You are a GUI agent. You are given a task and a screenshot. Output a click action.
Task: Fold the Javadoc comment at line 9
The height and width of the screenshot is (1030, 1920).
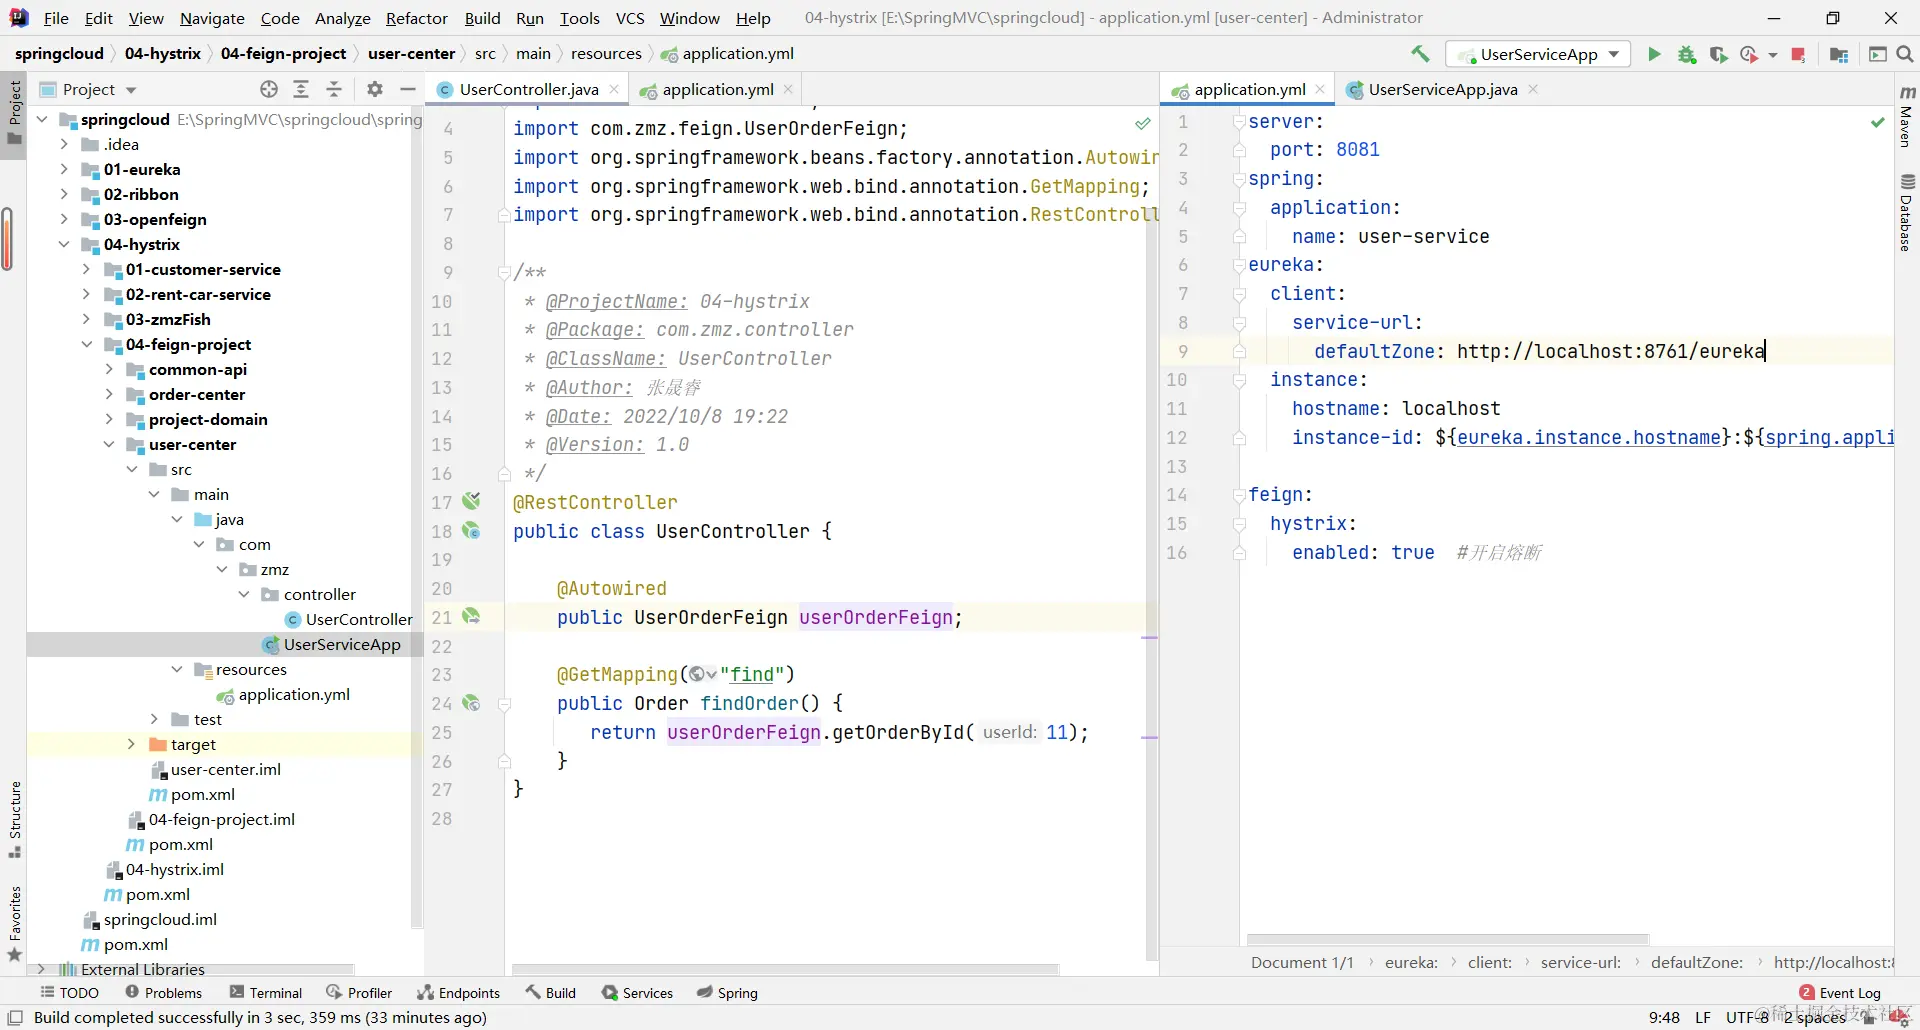click(505, 272)
